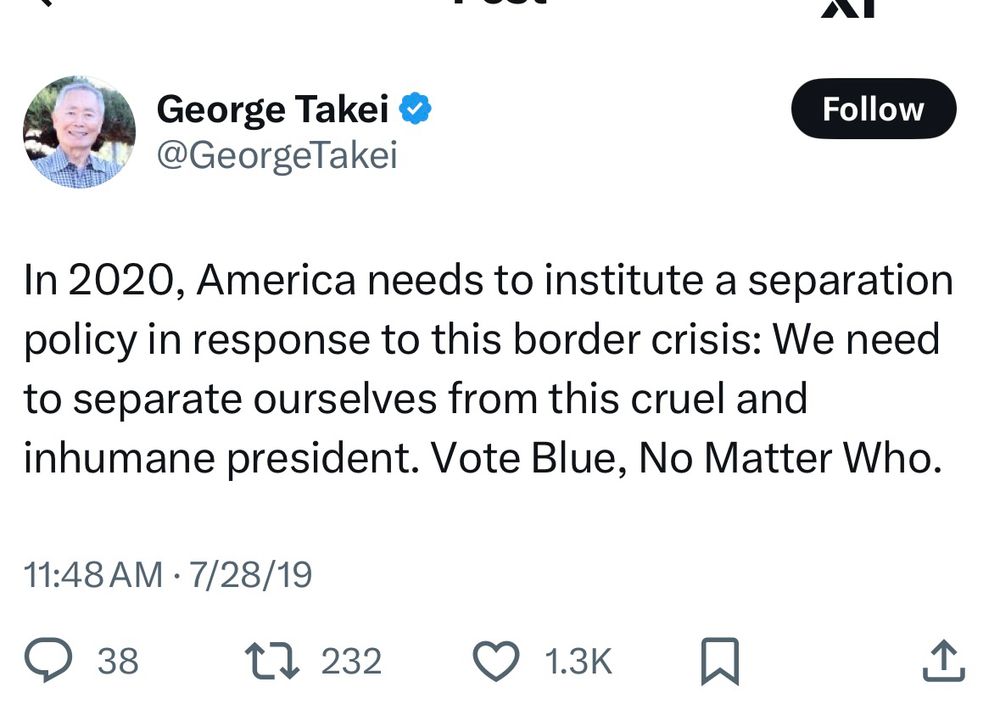View the 232 reposts count
The width and height of the screenshot is (1000, 716).
click(350, 661)
